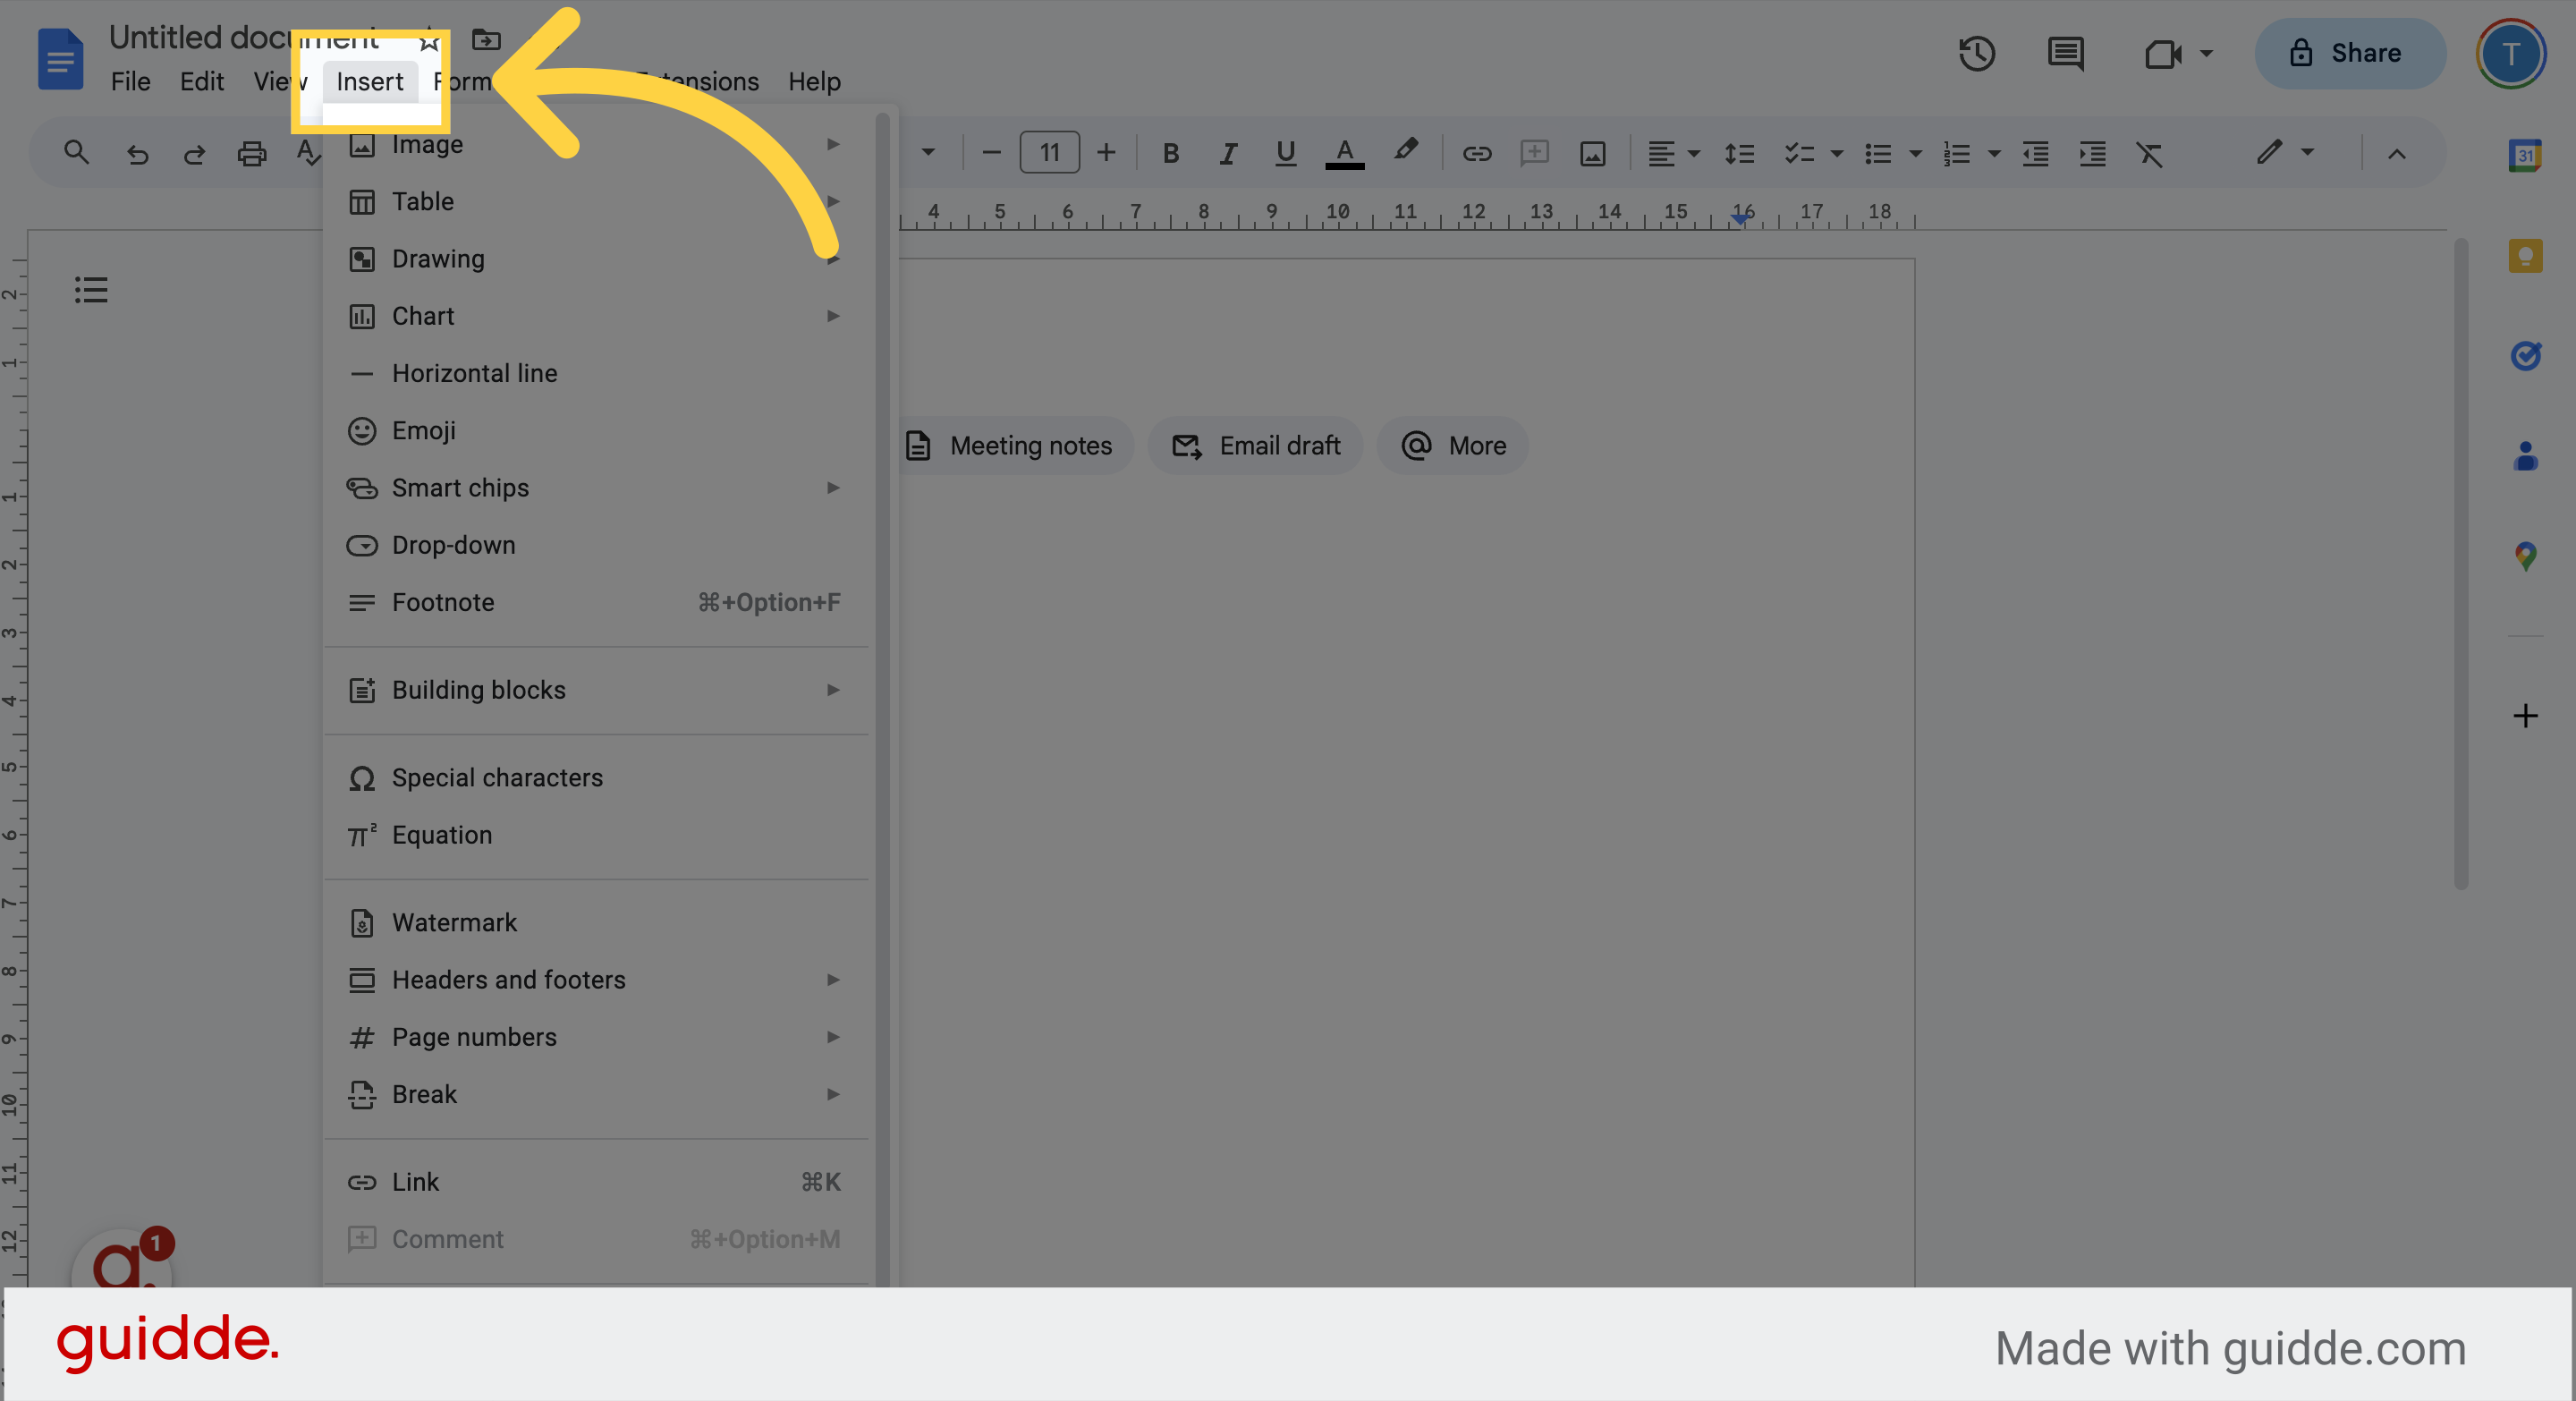Click the insert link toolbar icon
Viewport: 2576px width, 1401px height.
[x=1477, y=154]
